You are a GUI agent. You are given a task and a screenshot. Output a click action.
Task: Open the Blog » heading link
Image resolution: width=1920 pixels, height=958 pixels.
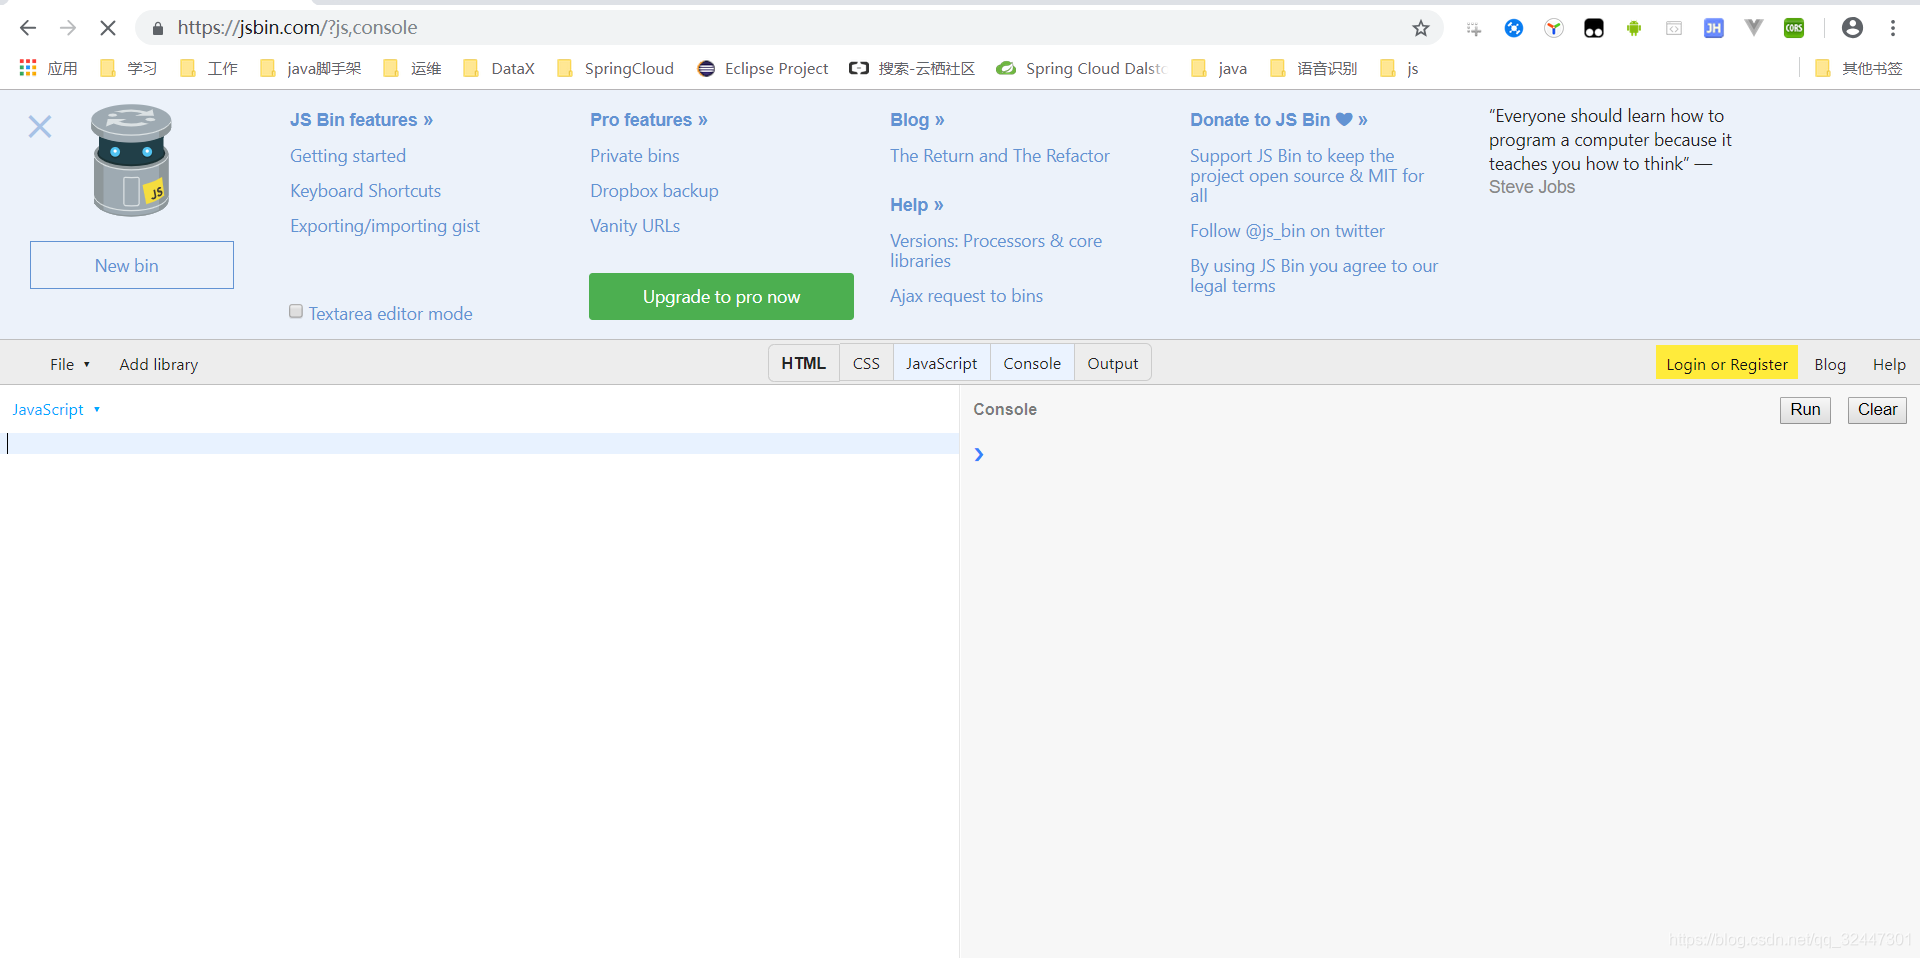(x=917, y=119)
